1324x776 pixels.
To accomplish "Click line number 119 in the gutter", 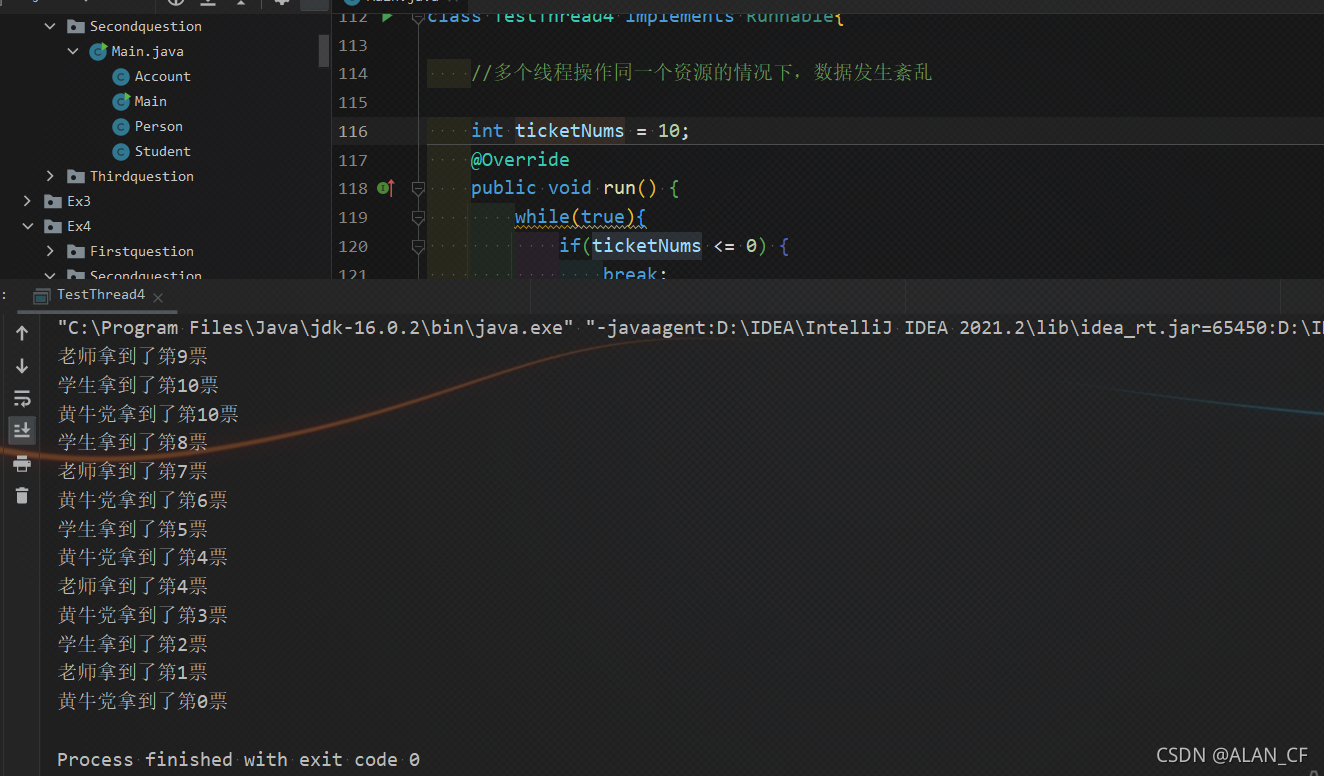I will (353, 217).
